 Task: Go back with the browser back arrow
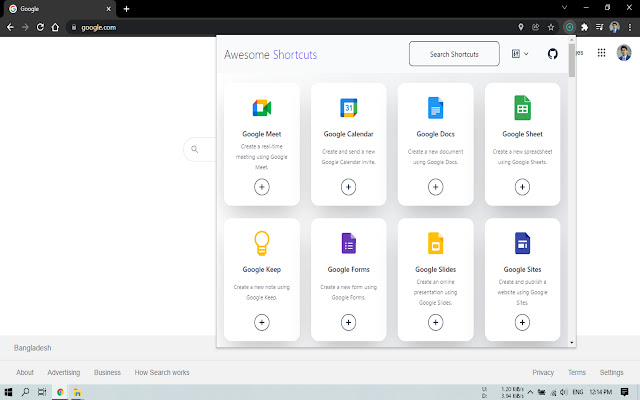[10, 27]
